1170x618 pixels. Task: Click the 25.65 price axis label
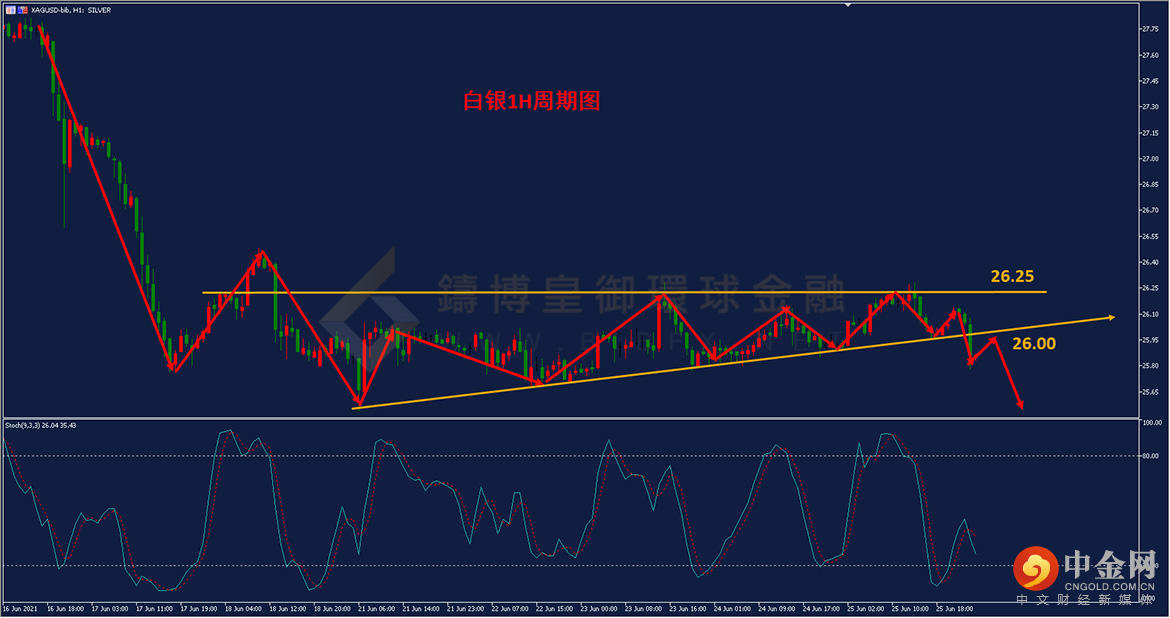coord(1150,392)
